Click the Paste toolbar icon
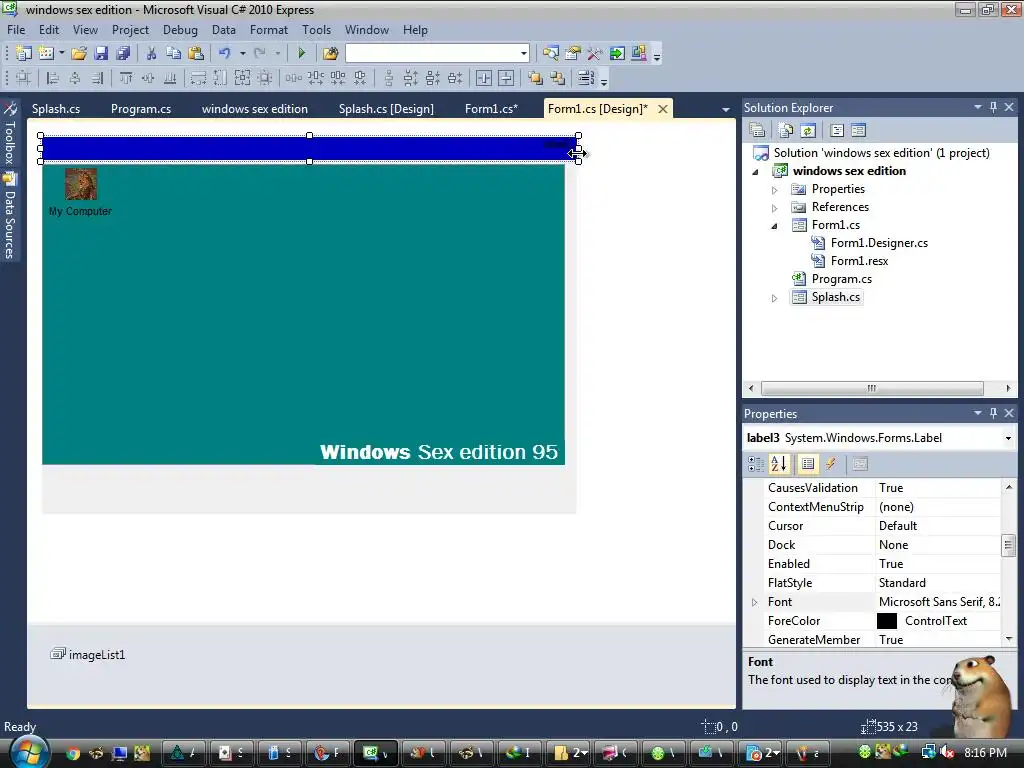Image resolution: width=1024 pixels, height=768 pixels. [x=195, y=53]
